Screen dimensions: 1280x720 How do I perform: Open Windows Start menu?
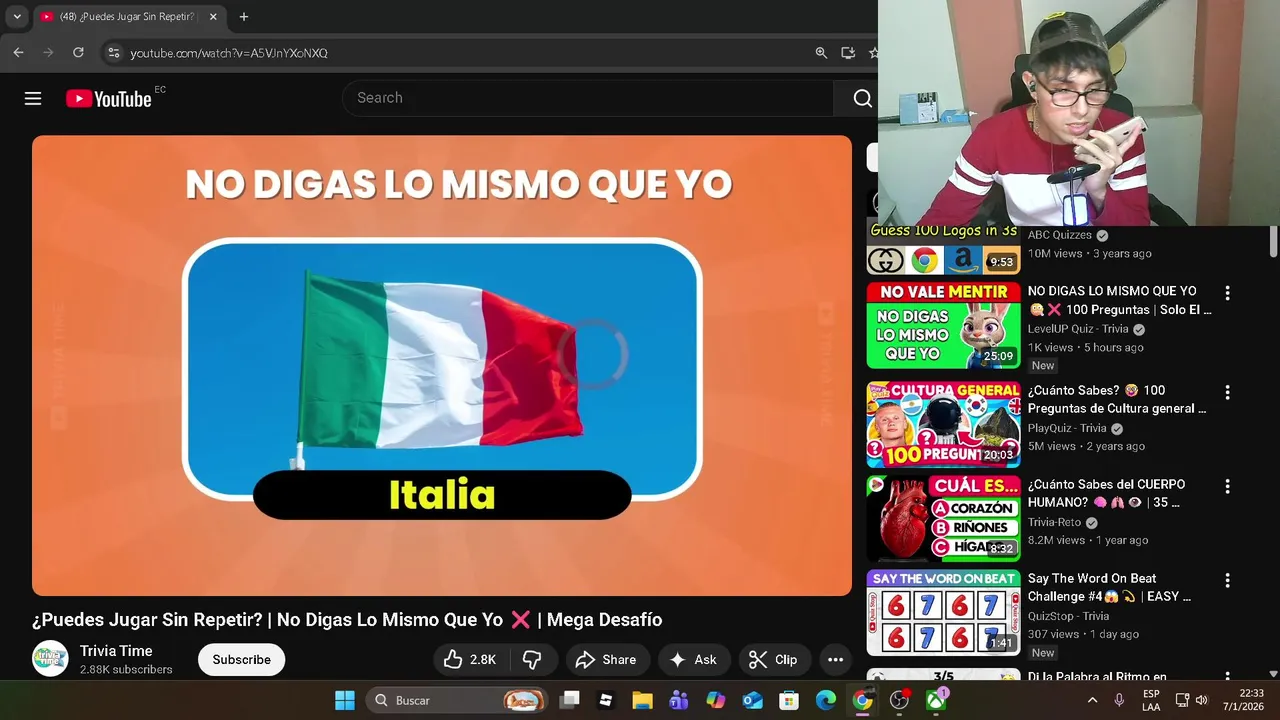[x=345, y=700]
